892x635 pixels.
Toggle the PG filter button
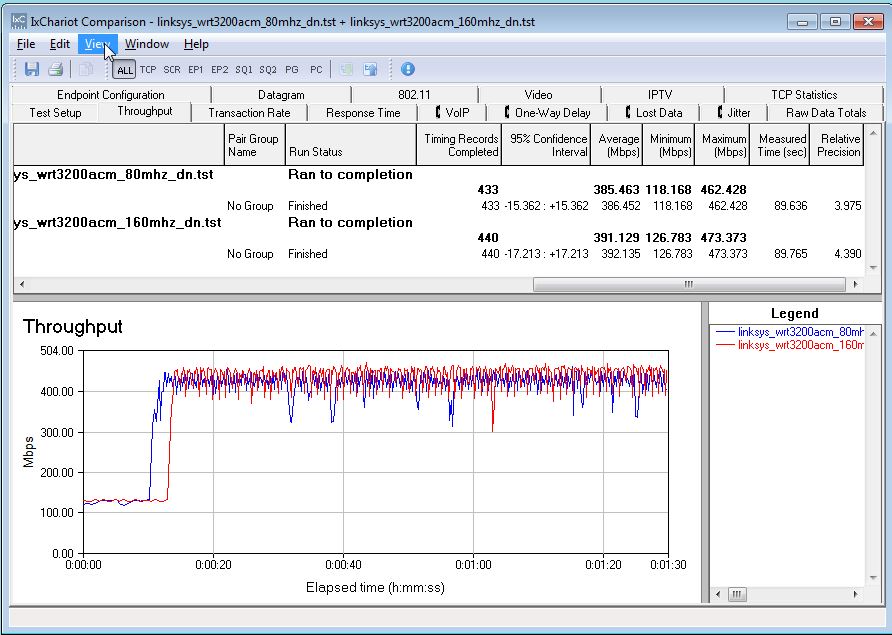pyautogui.click(x=292, y=69)
